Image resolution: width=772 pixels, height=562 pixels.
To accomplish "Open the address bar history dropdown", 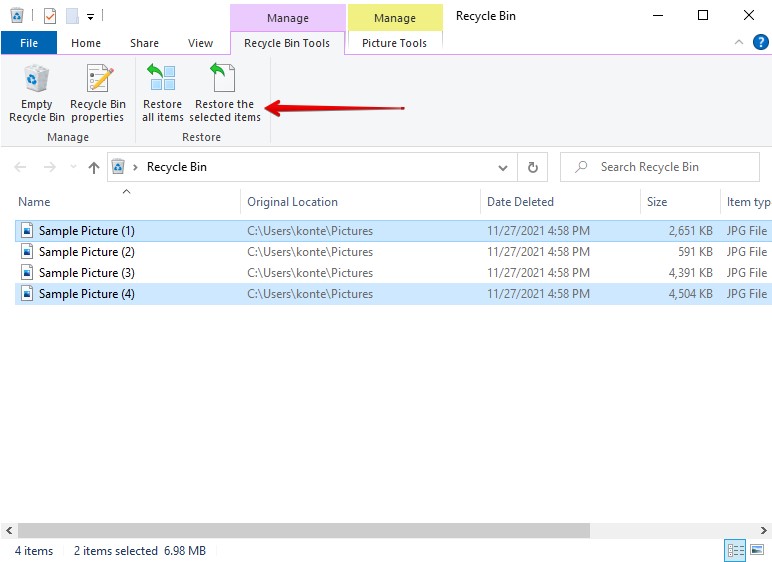I will 503,167.
